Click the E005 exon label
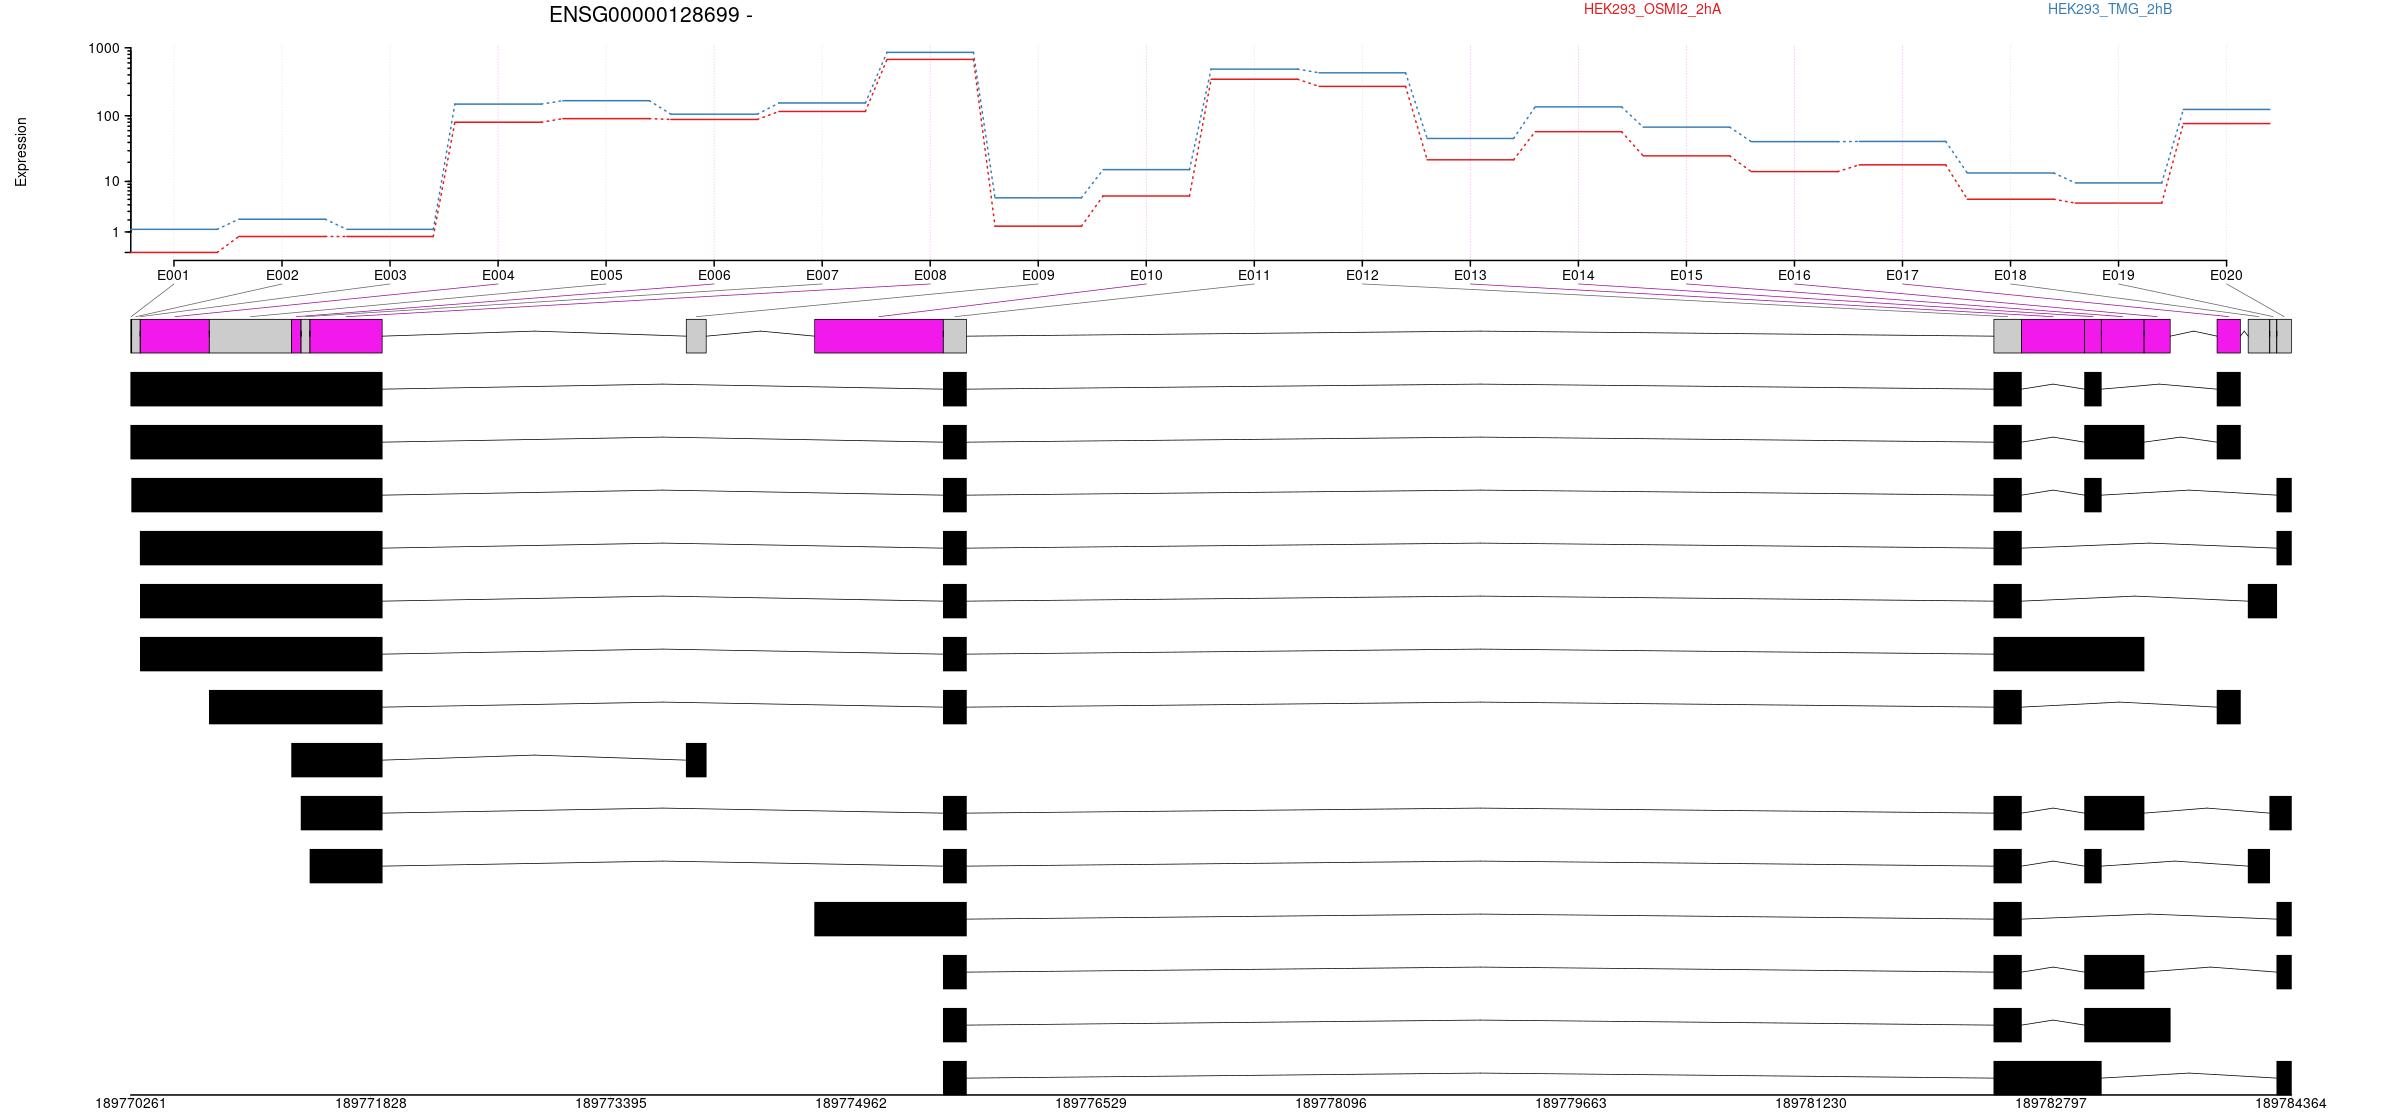Screen dimensions: 2400x1120 (x=606, y=275)
